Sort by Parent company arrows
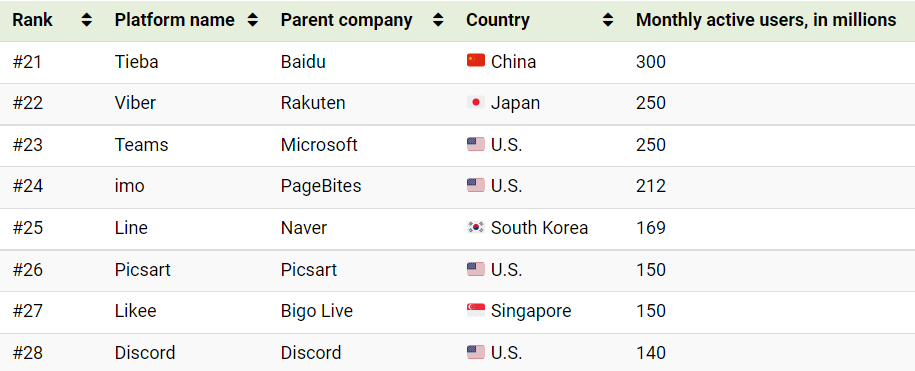This screenshot has height=371, width=915. click(x=438, y=20)
